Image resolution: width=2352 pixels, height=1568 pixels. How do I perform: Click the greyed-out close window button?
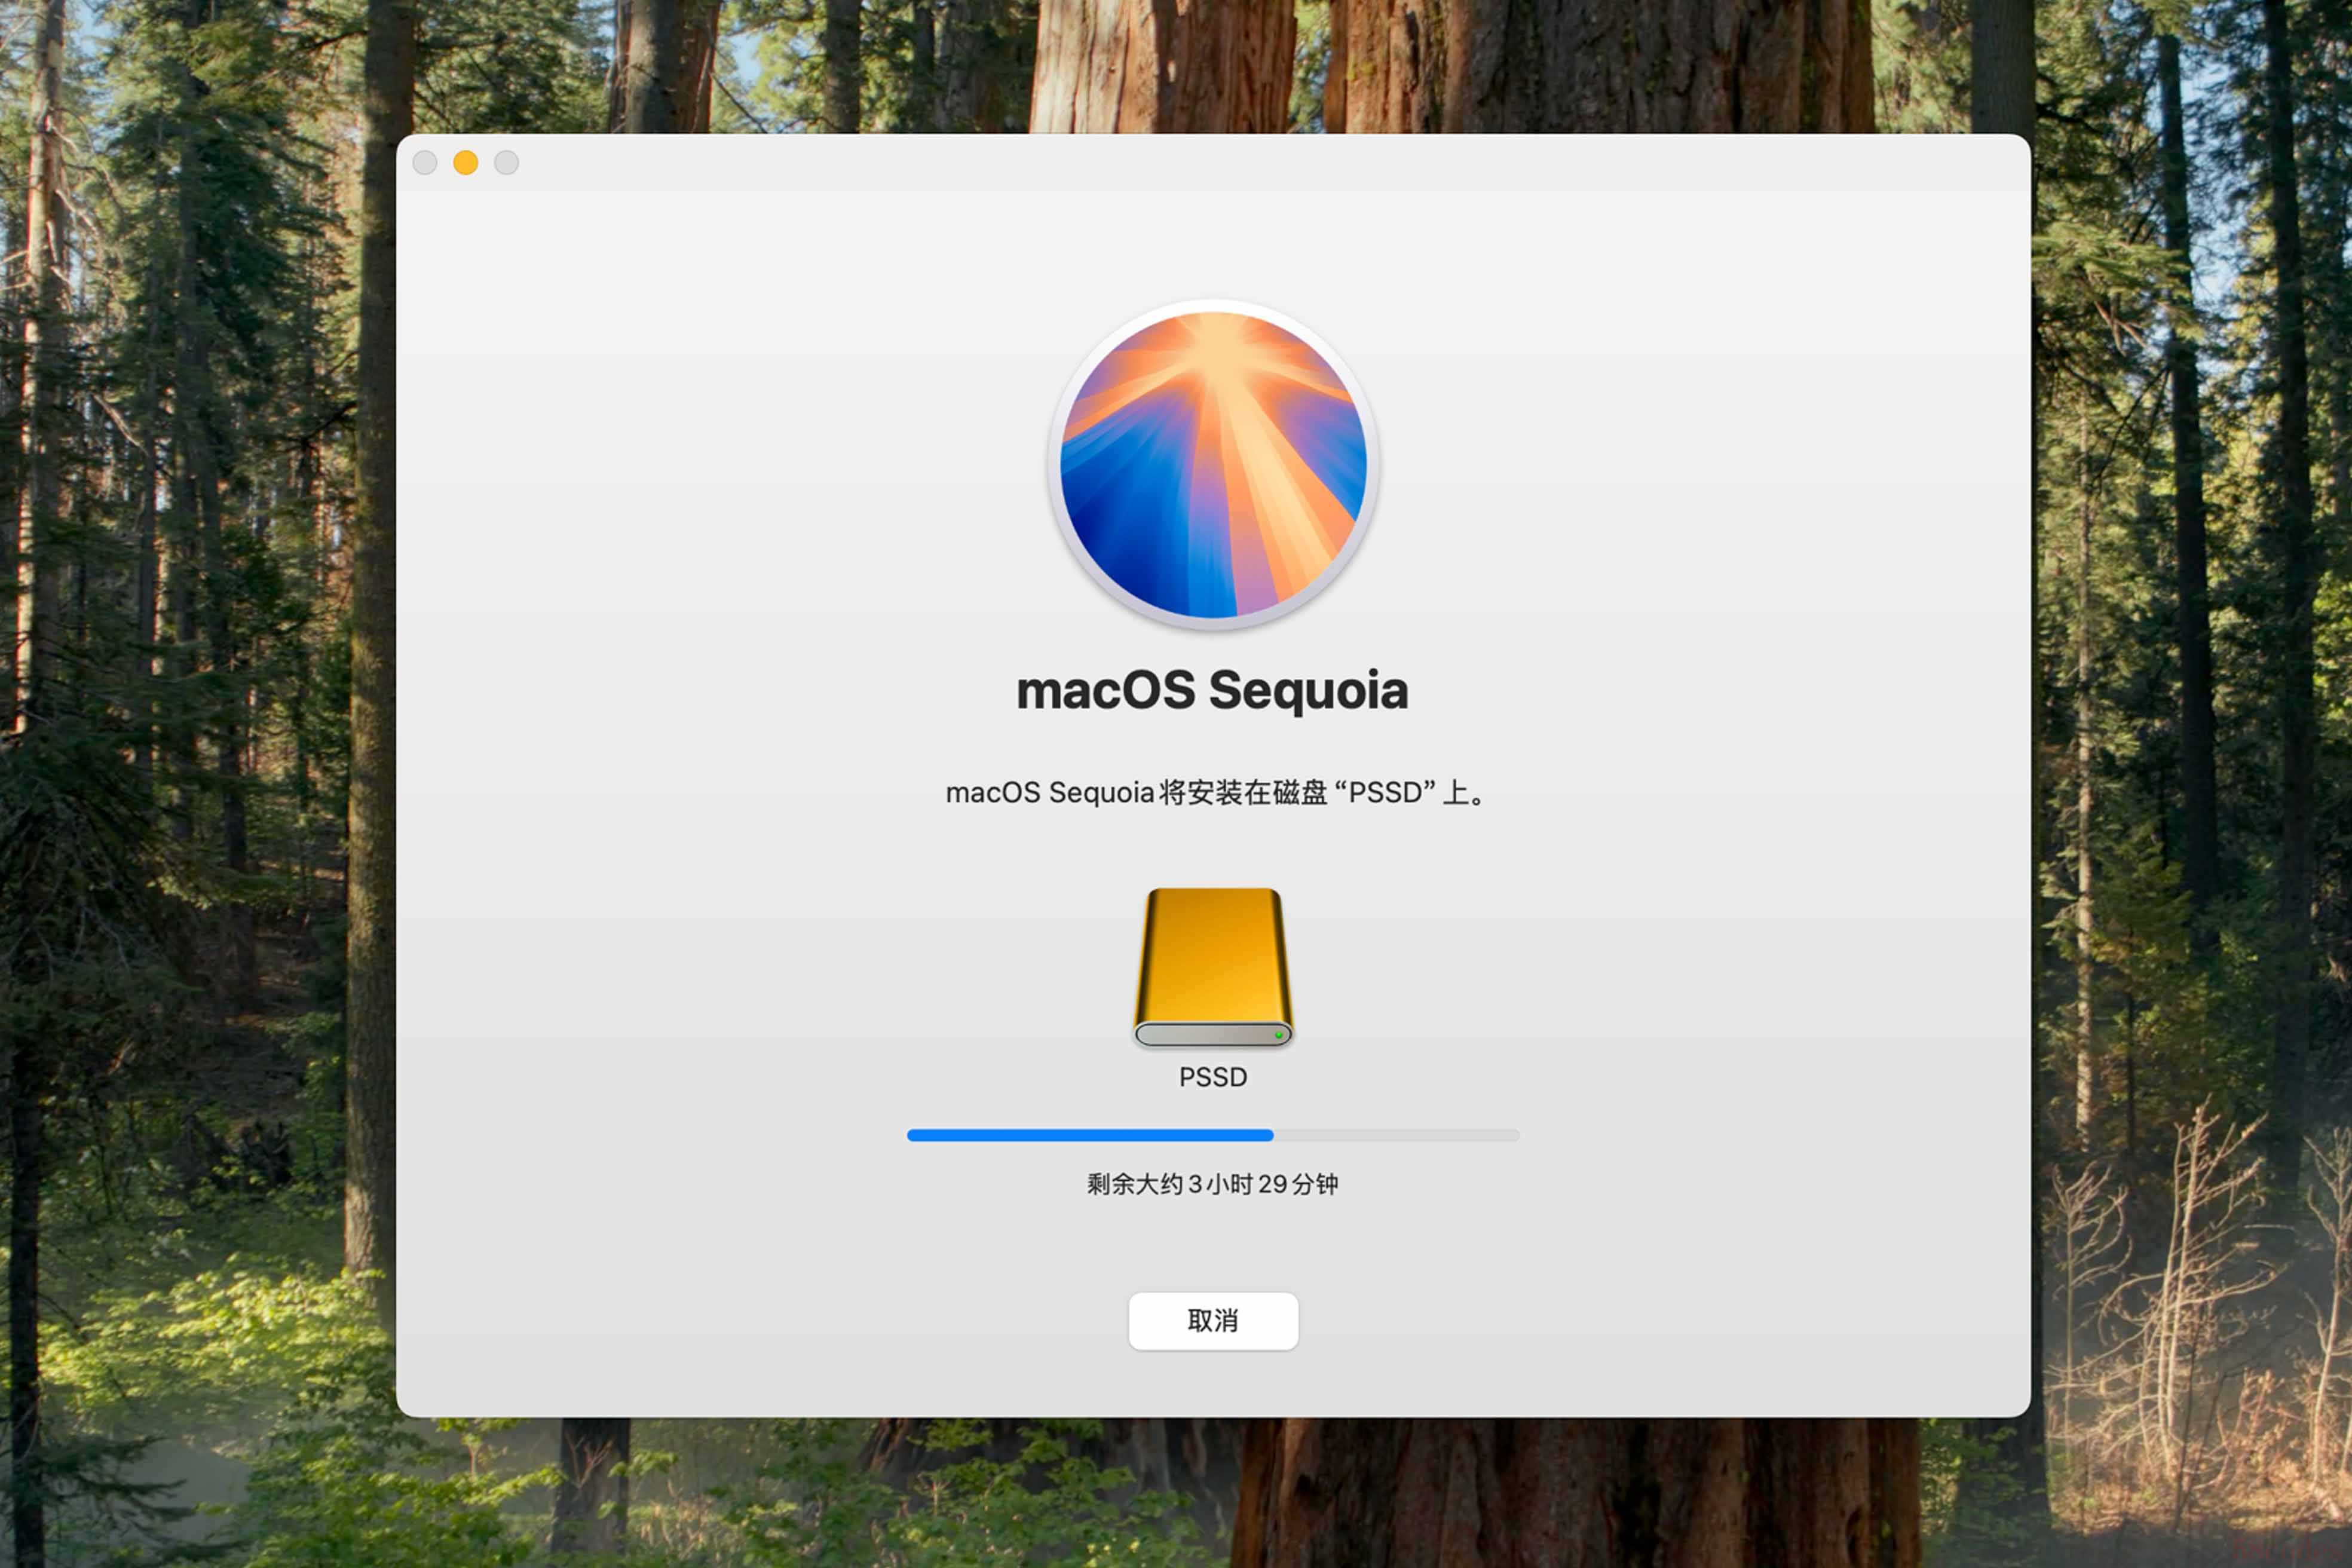(425, 163)
